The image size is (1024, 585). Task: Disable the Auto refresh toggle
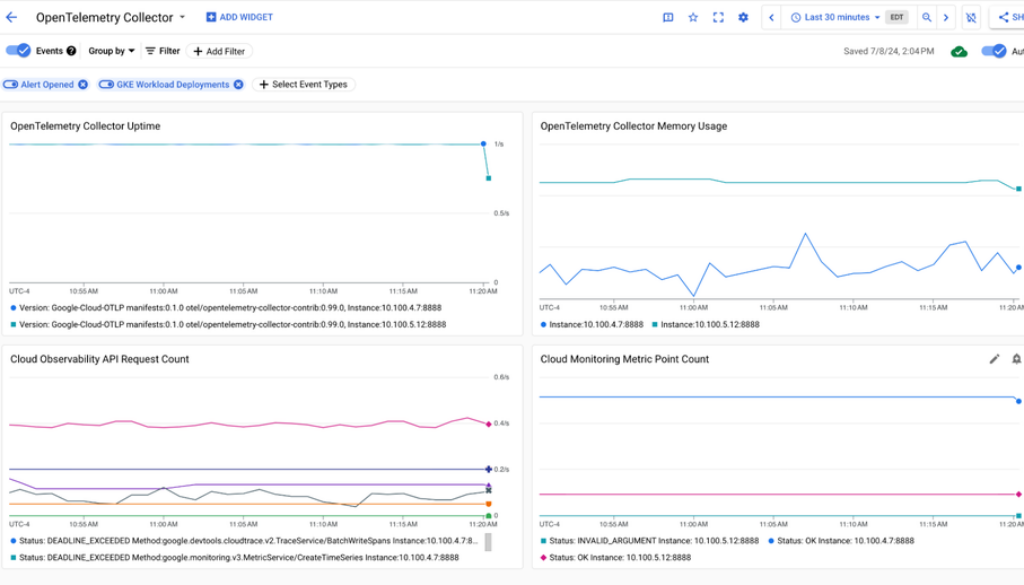pos(993,51)
